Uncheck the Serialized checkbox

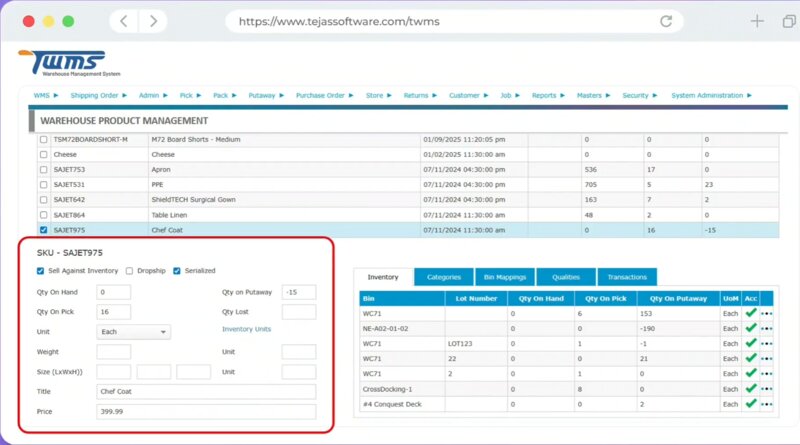(x=177, y=271)
